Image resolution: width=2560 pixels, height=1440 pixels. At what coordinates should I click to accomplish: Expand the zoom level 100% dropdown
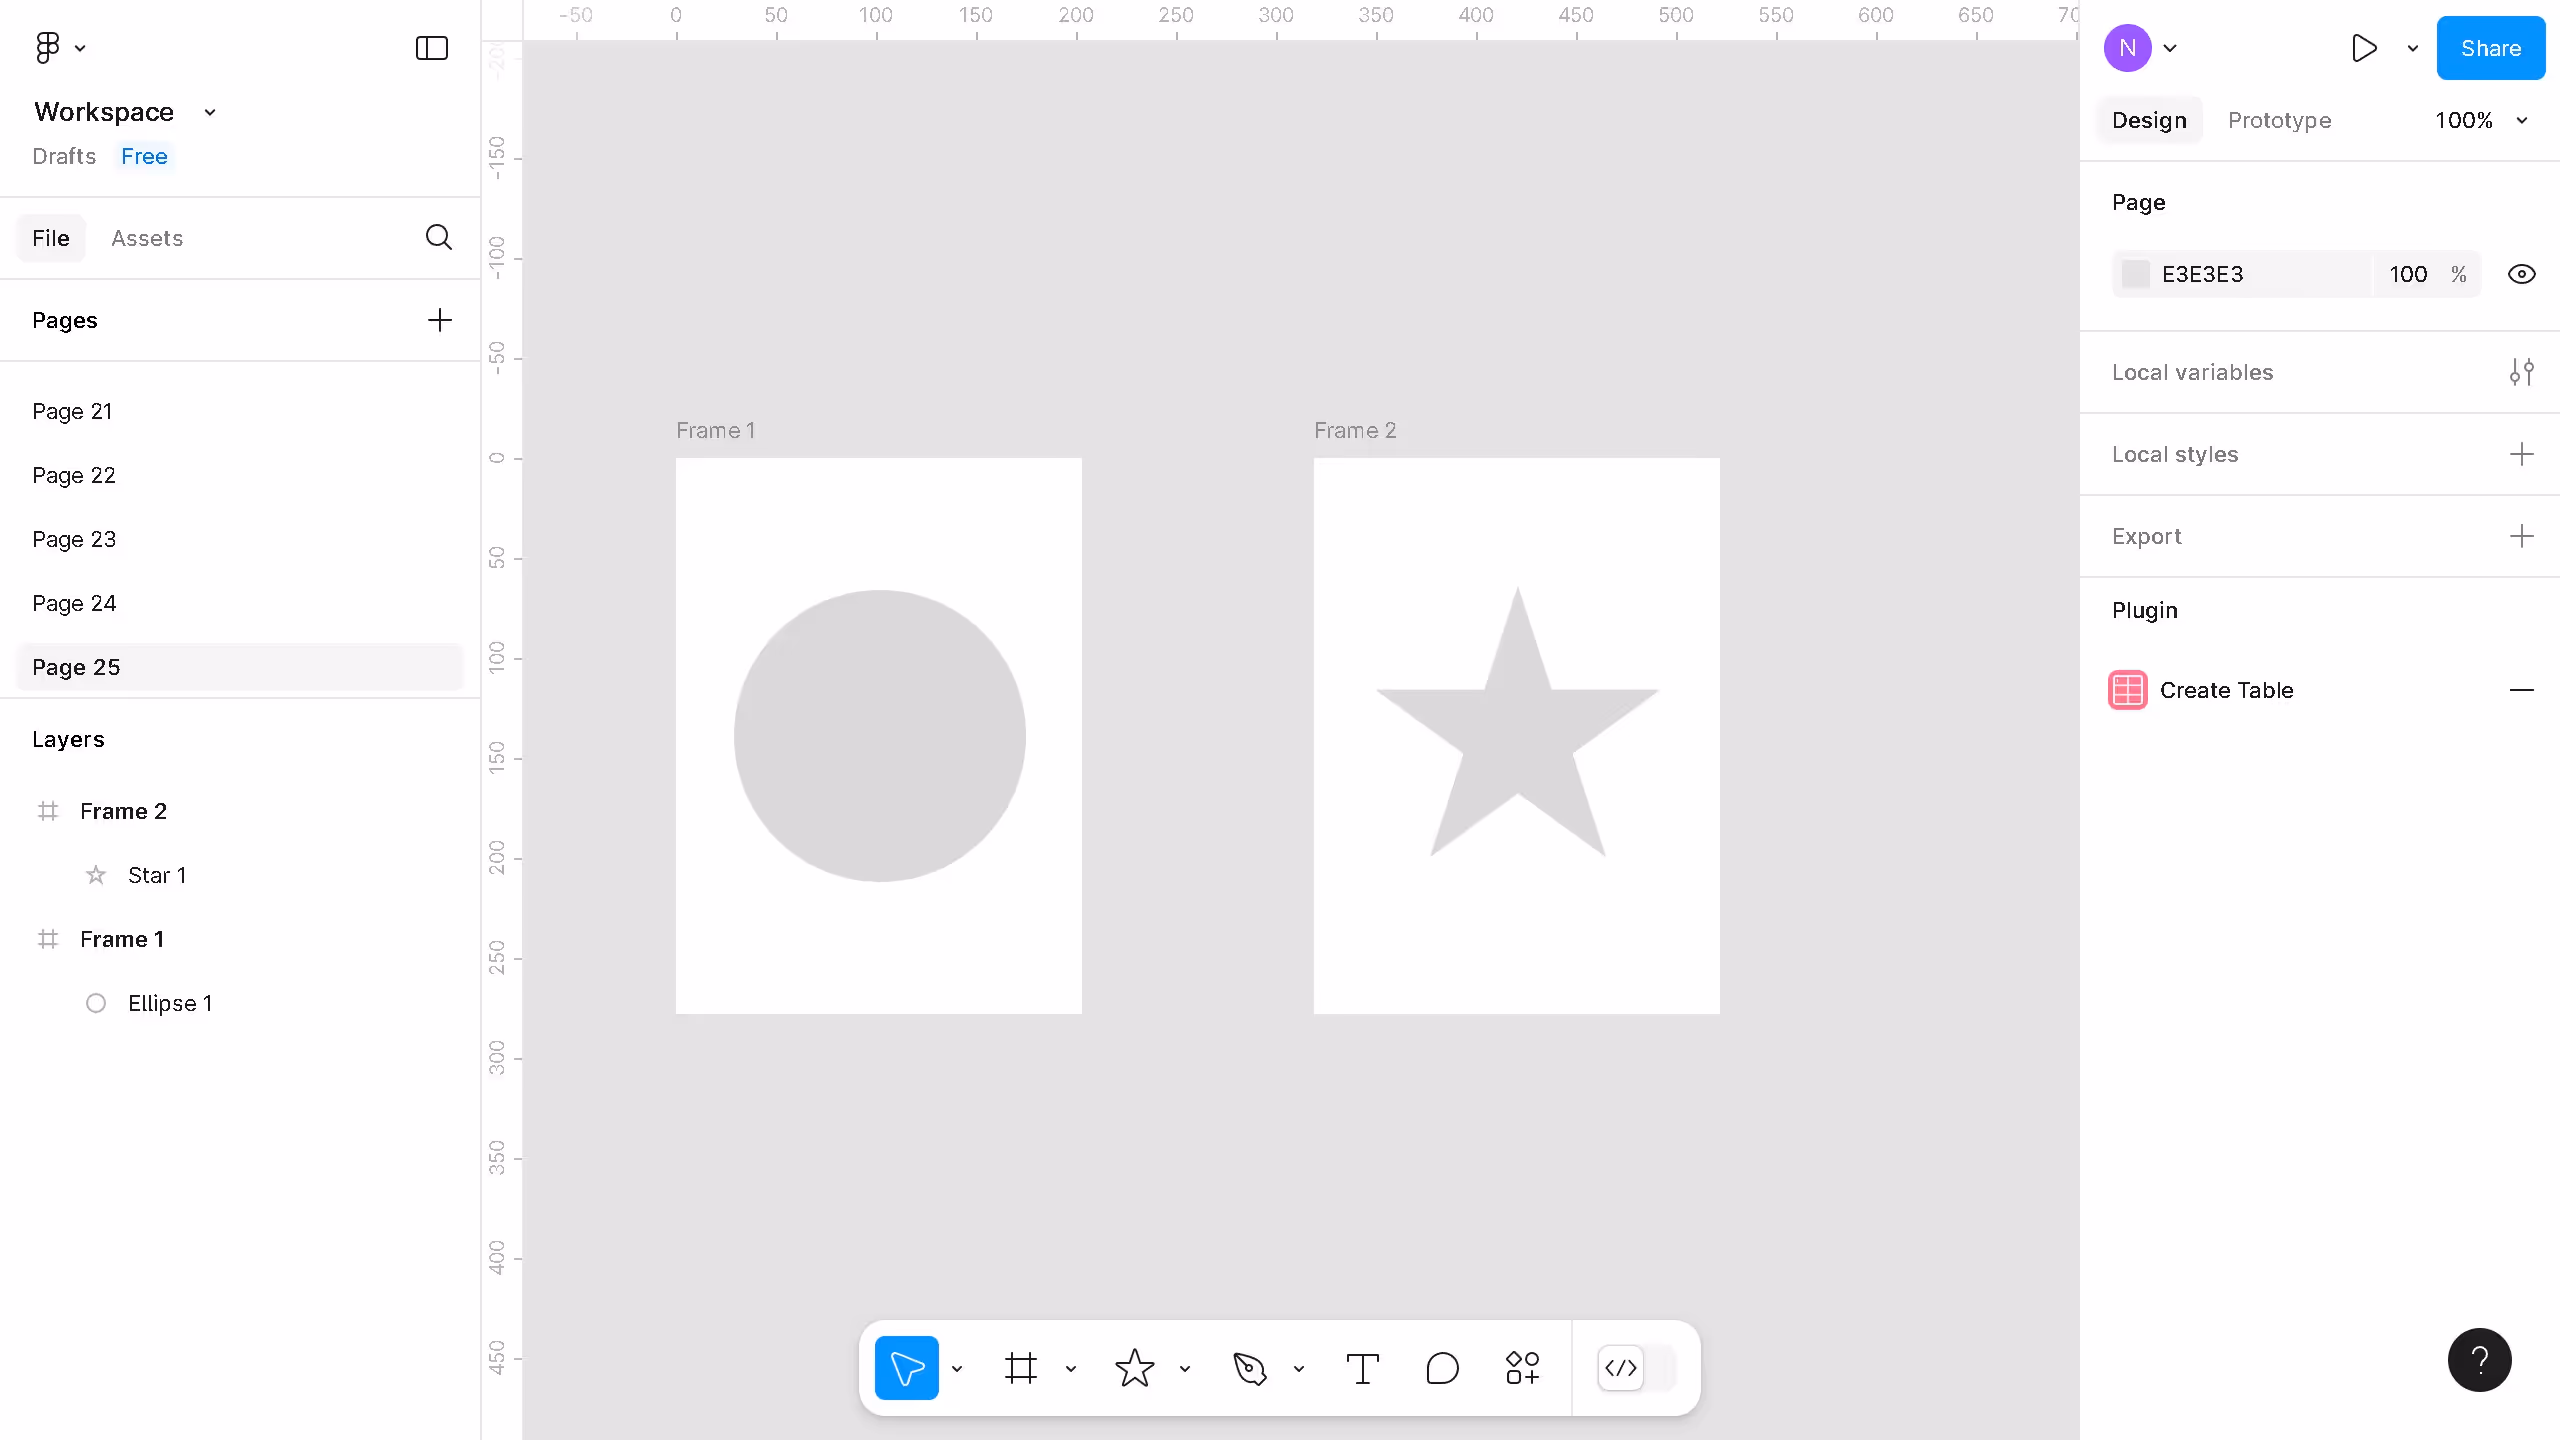pos(2480,120)
